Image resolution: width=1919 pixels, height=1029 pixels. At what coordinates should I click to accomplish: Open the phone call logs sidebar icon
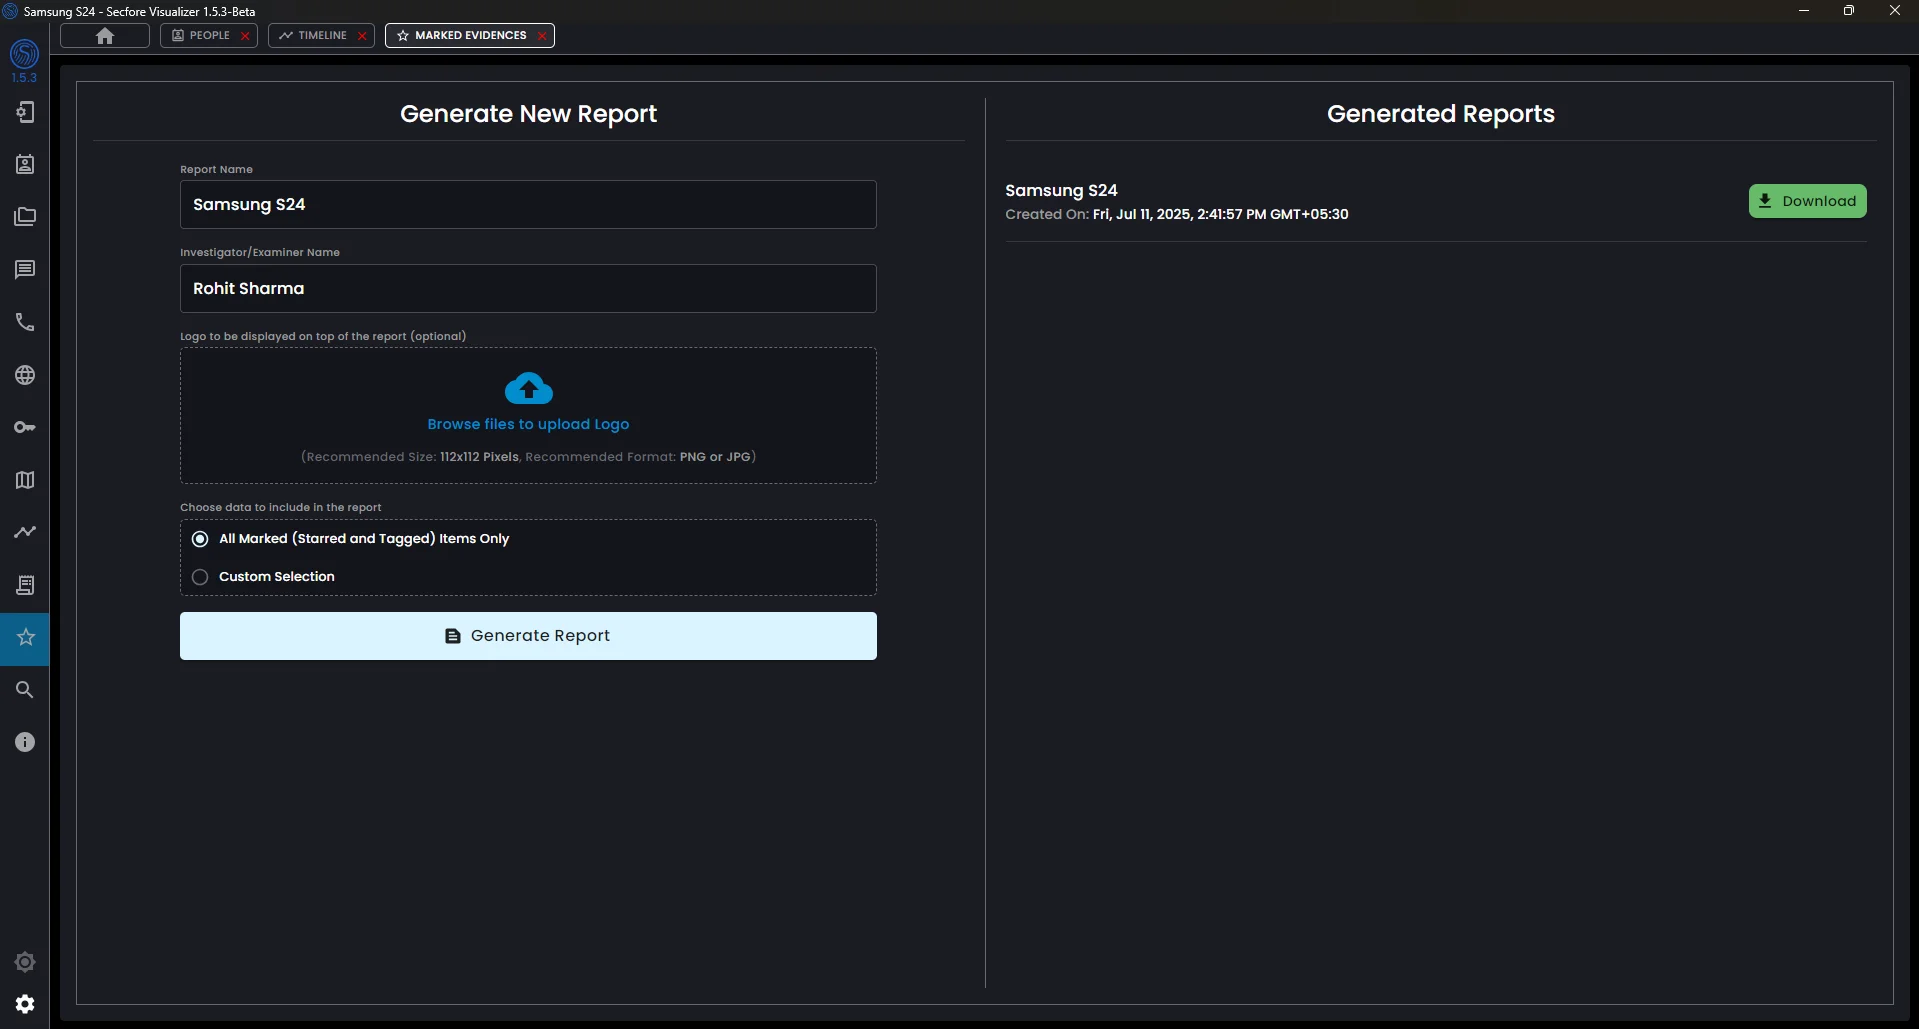24,322
